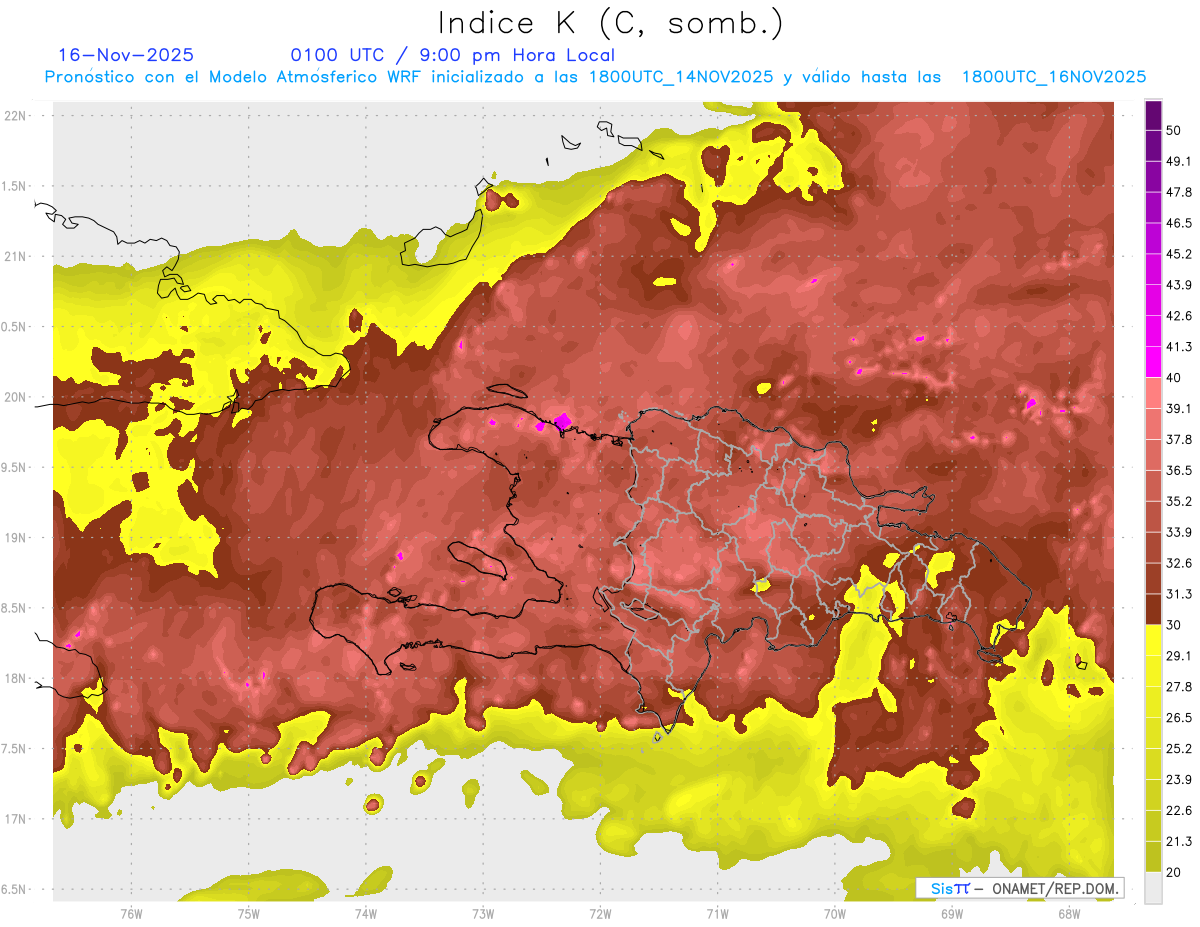
Task: Click the '39.1' colorbar label
Action: pyautogui.click(x=1179, y=408)
